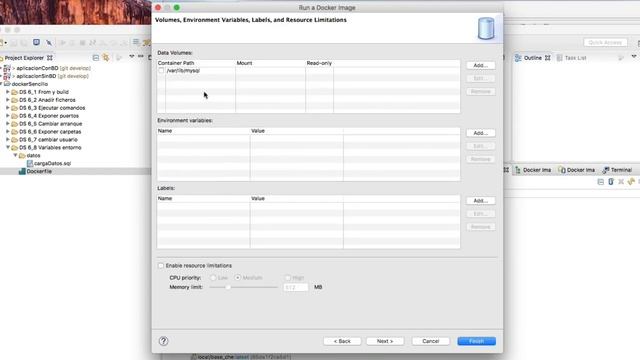Click the Memory limit MB input field
The width and height of the screenshot is (640, 360).
(x=296, y=287)
